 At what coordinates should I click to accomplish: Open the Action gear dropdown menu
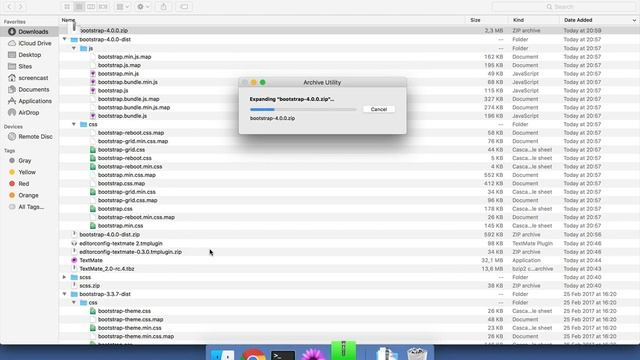click(x=143, y=7)
